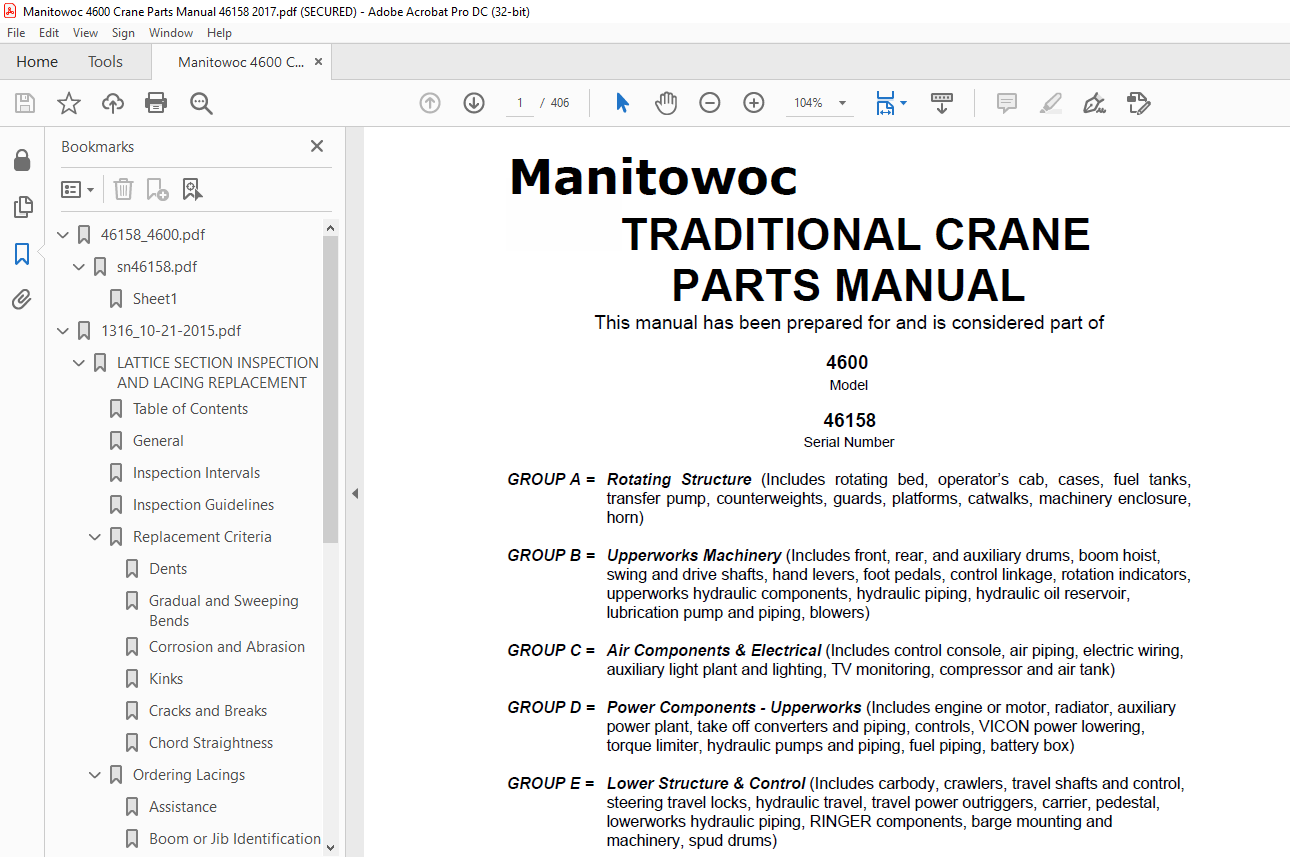
Task: Click the stamp tool icon
Action: tap(1138, 103)
